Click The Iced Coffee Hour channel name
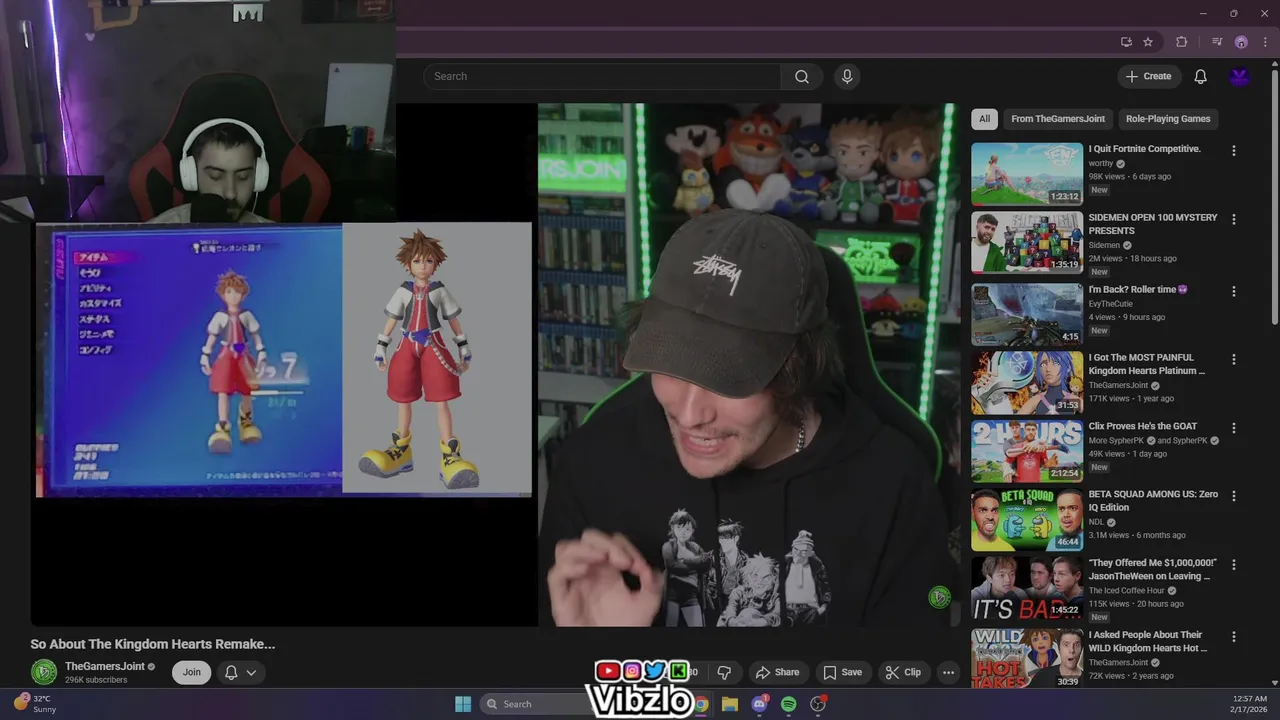 [x=1126, y=591]
